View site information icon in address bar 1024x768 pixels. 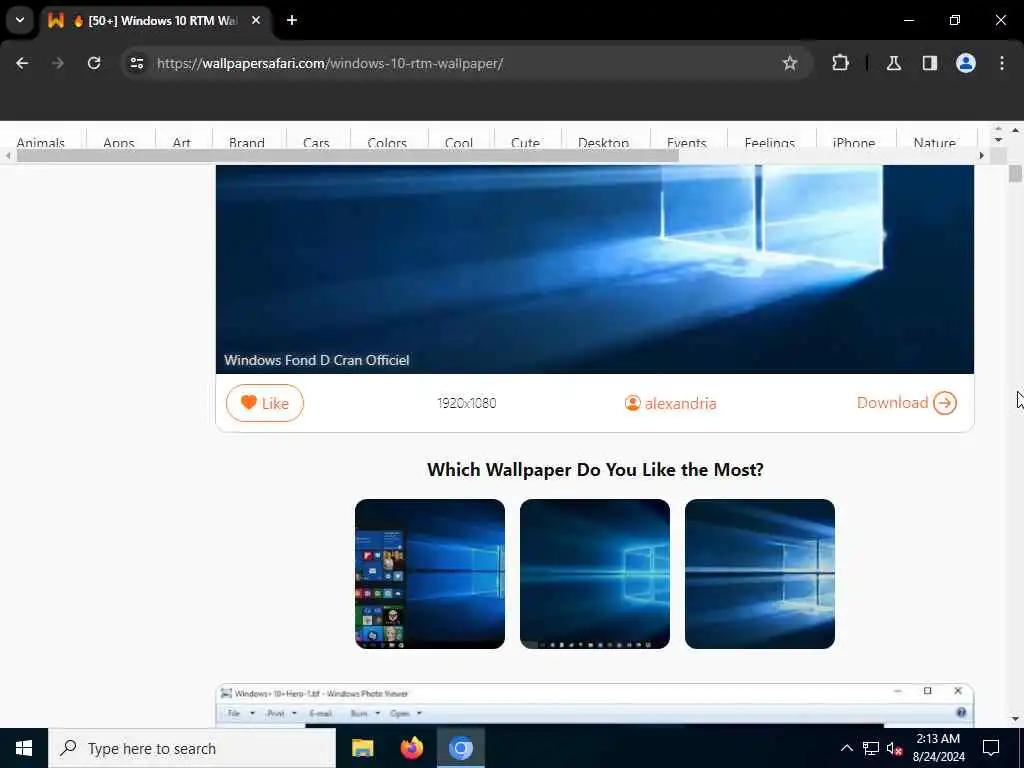tap(136, 63)
